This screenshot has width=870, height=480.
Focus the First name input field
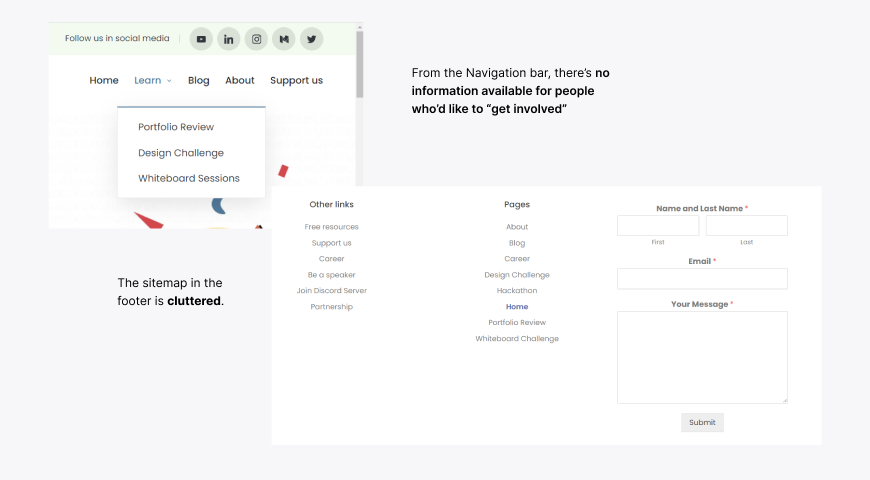[x=658, y=226]
